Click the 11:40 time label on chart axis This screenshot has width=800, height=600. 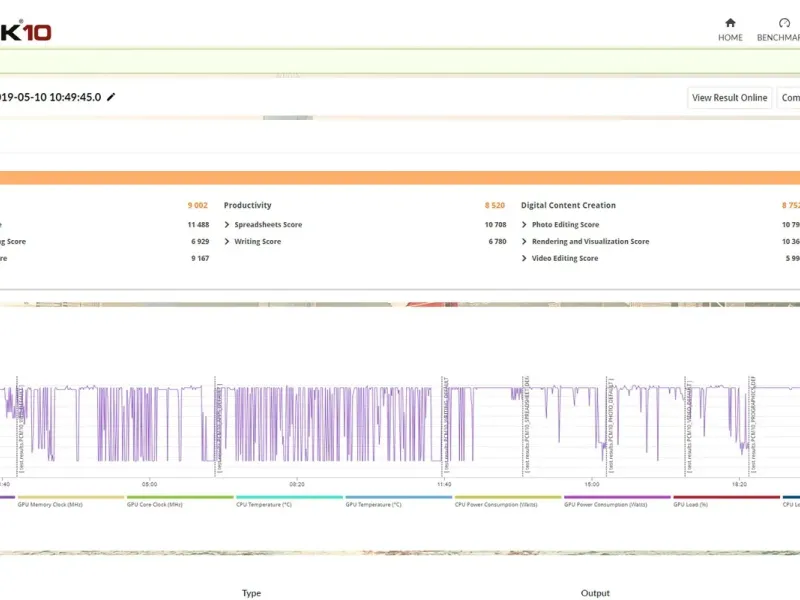point(444,484)
